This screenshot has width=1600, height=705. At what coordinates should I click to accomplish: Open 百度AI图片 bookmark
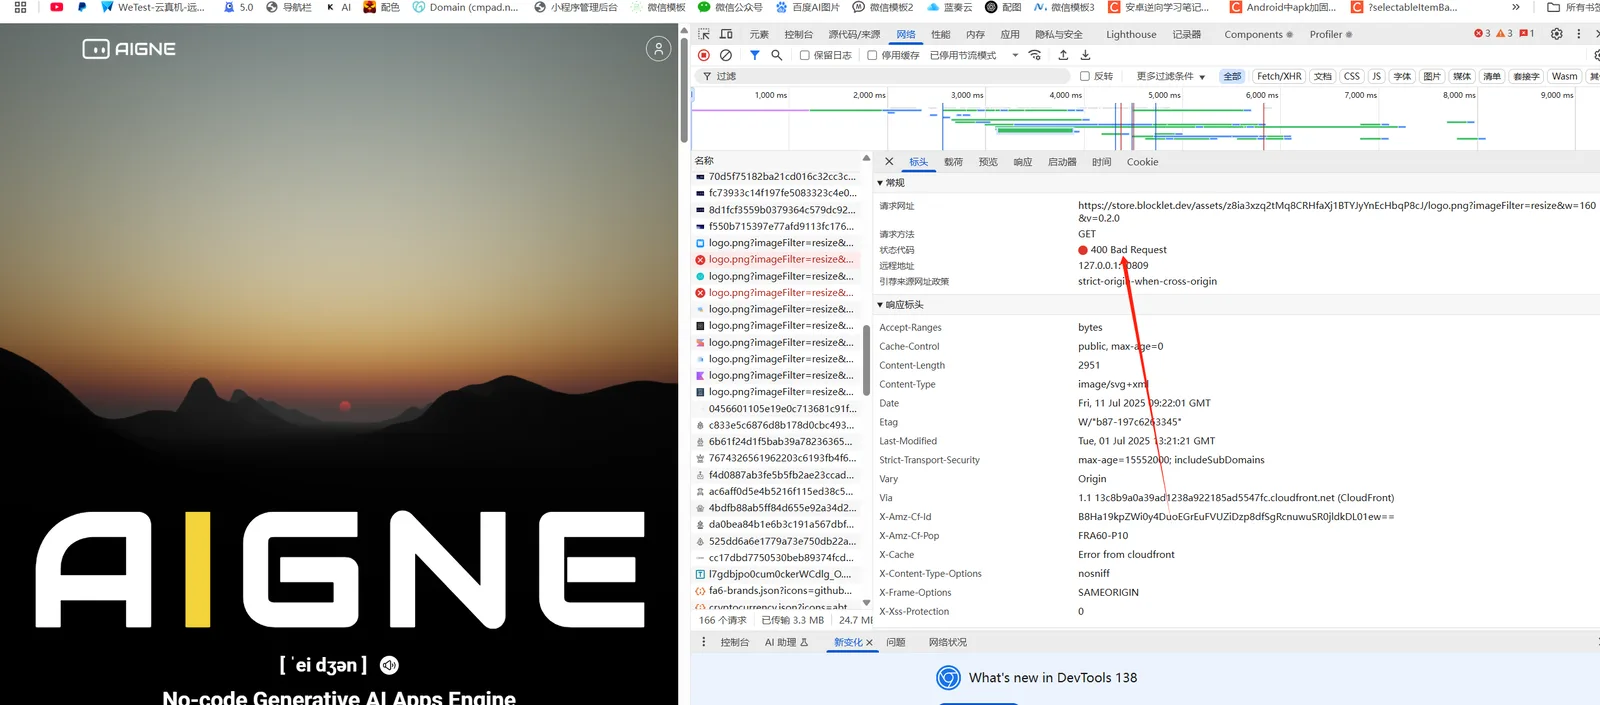[807, 7]
